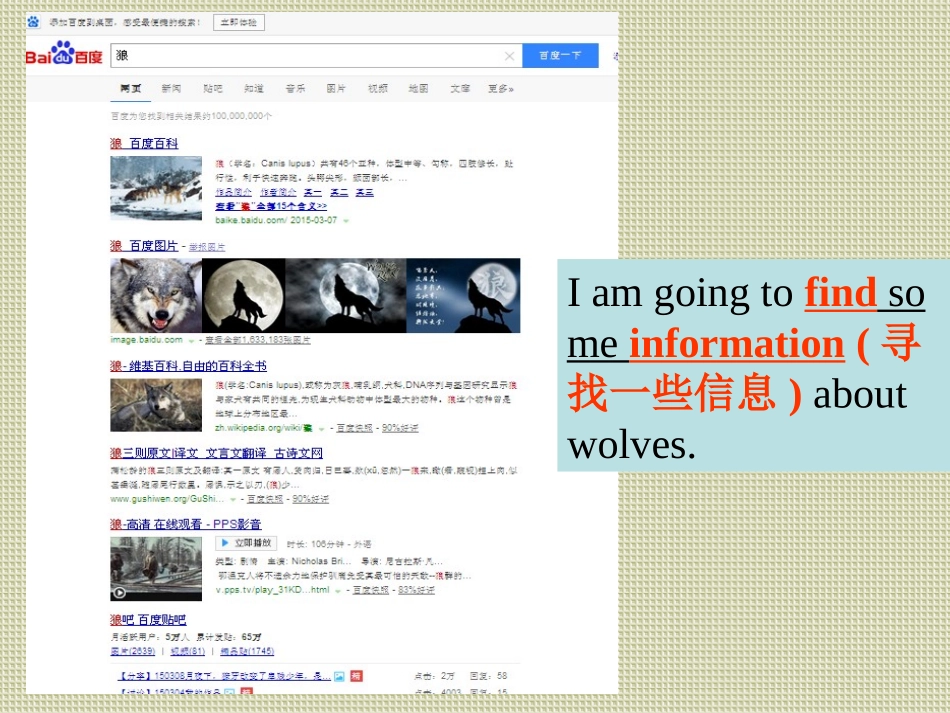Click the small paw icon in top banner

[35, 21]
